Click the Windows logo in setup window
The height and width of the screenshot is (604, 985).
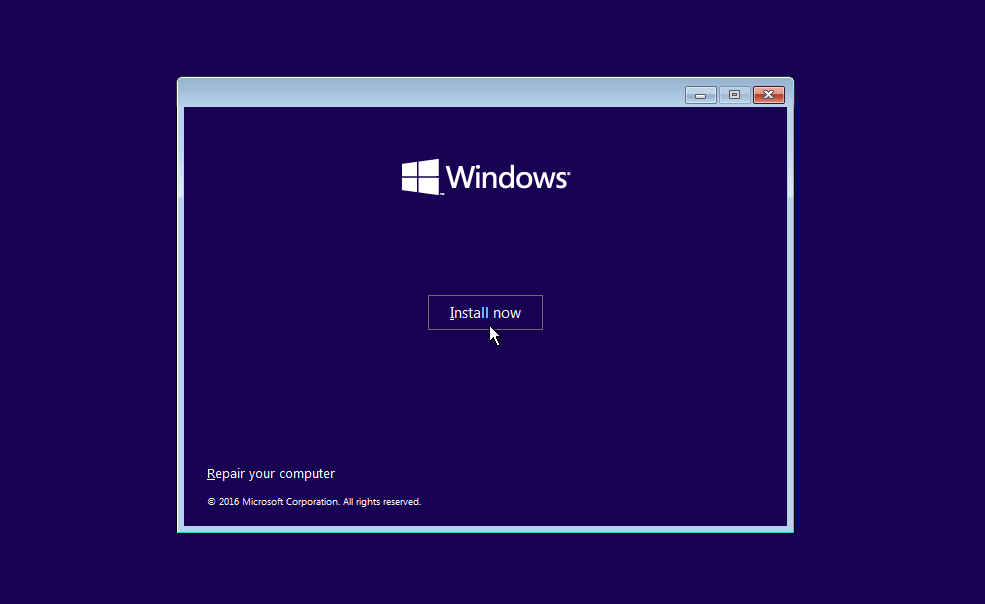(486, 177)
